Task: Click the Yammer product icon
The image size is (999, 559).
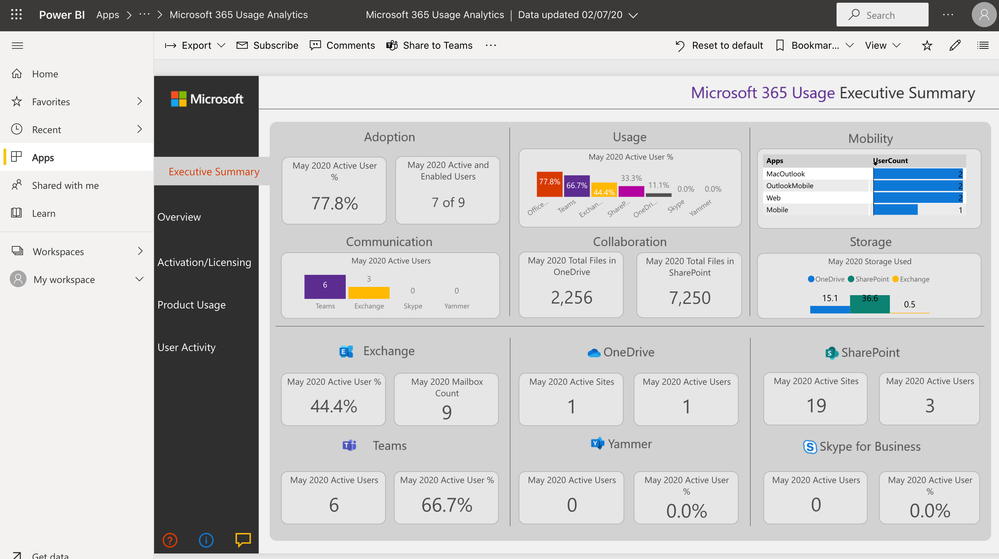Action: 597,444
